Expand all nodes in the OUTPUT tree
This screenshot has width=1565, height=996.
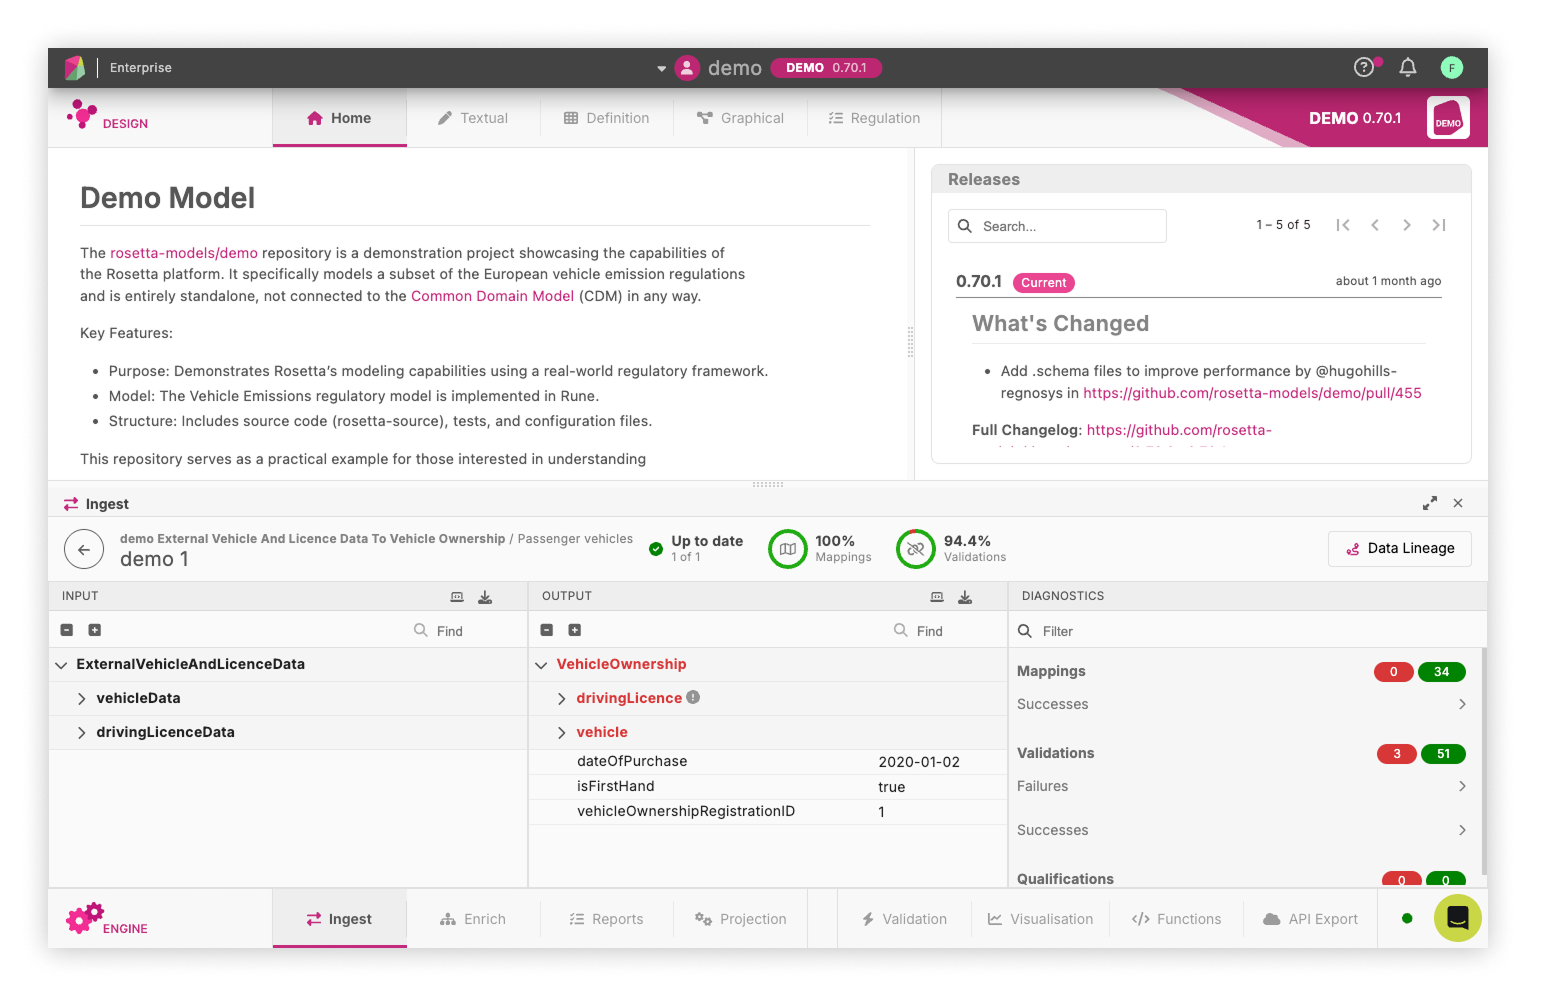574,629
